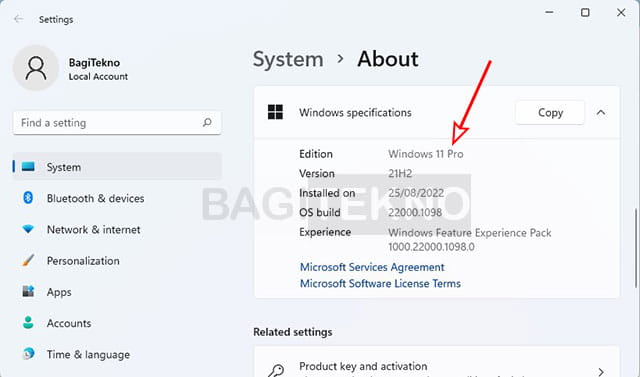Open Microsoft Services Agreement link
640x377 pixels.
pos(372,267)
